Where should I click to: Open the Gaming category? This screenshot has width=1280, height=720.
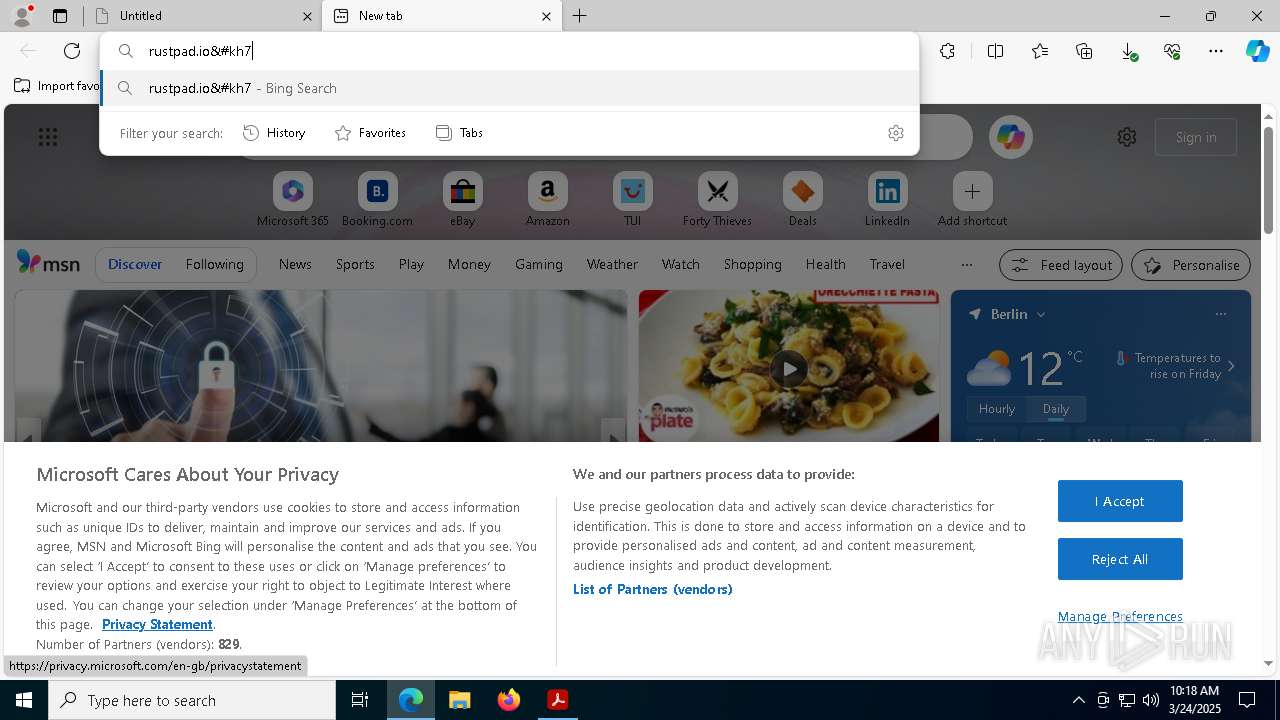(539, 264)
